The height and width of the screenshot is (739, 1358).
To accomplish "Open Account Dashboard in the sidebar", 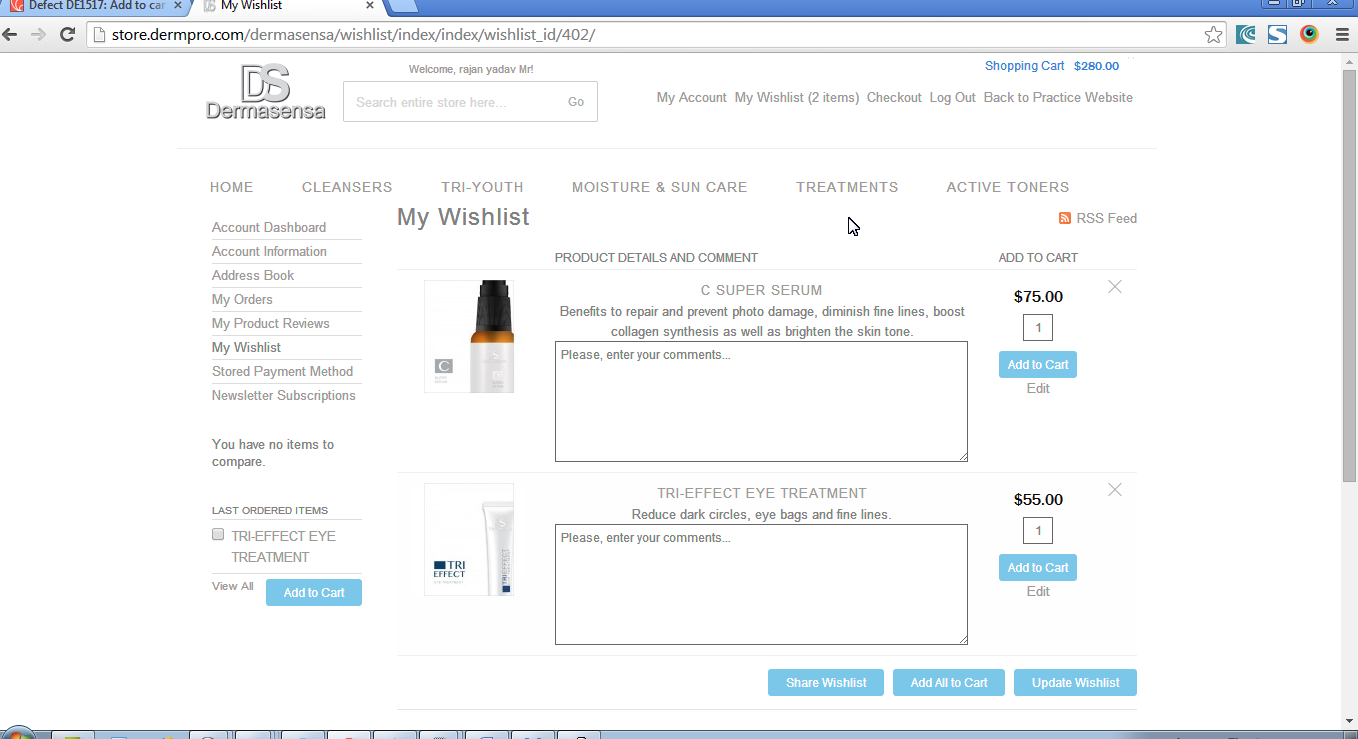I will click(269, 228).
